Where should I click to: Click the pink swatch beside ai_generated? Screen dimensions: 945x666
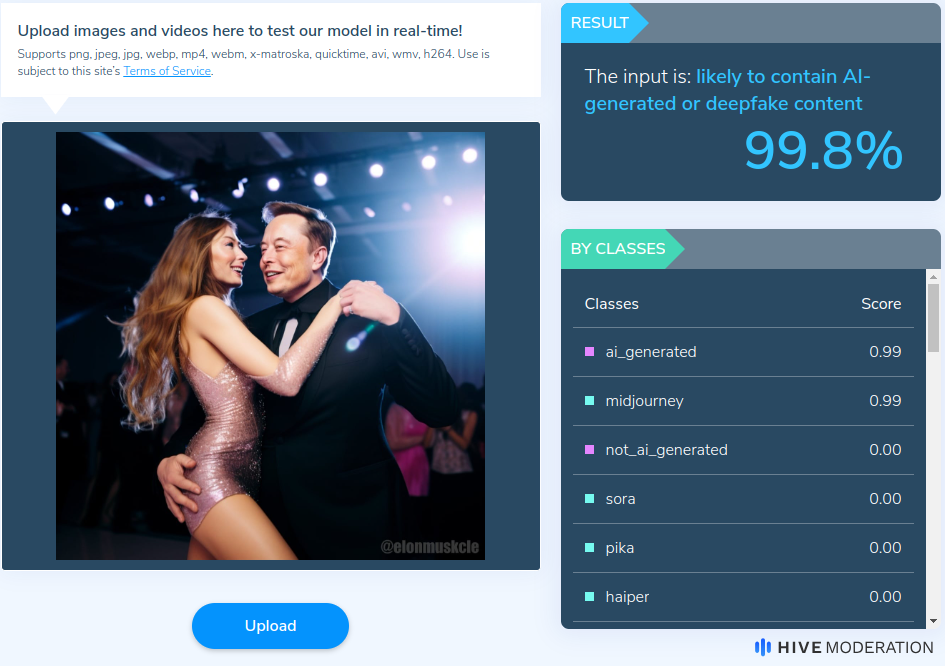(589, 351)
